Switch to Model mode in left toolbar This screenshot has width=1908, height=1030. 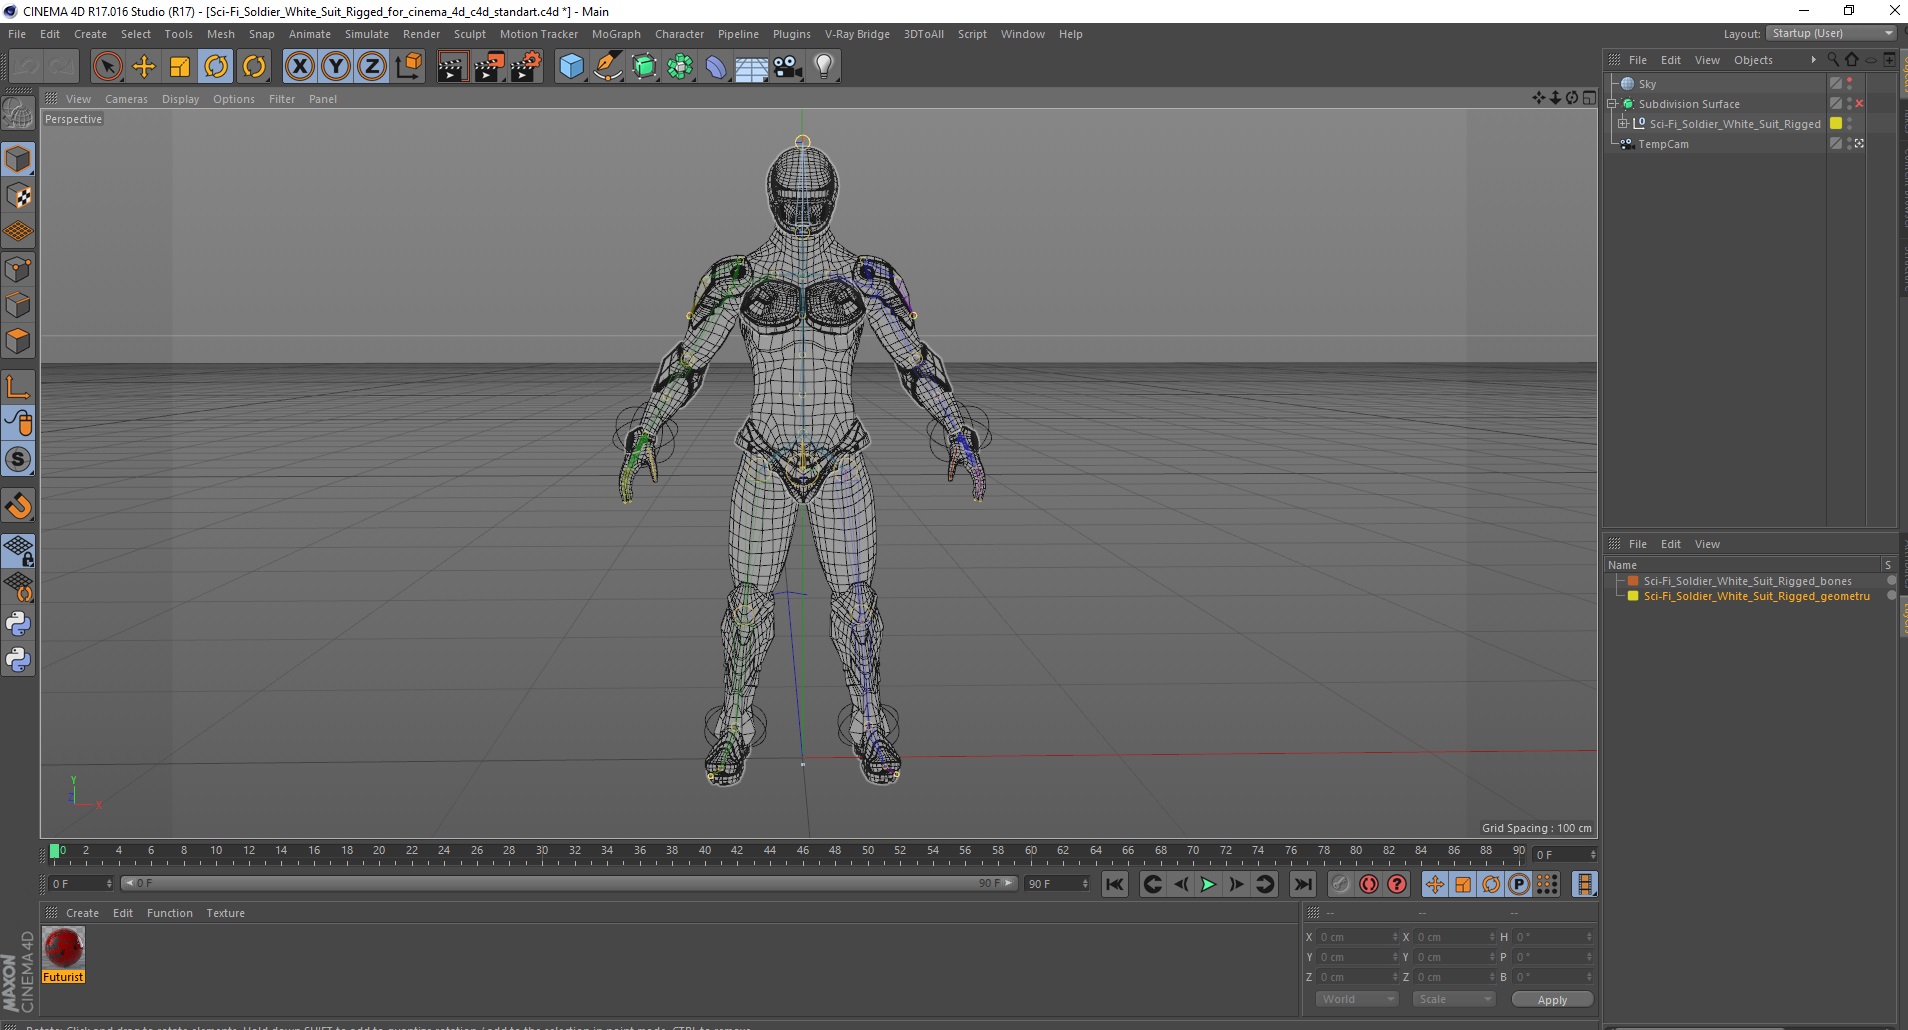click(x=18, y=159)
